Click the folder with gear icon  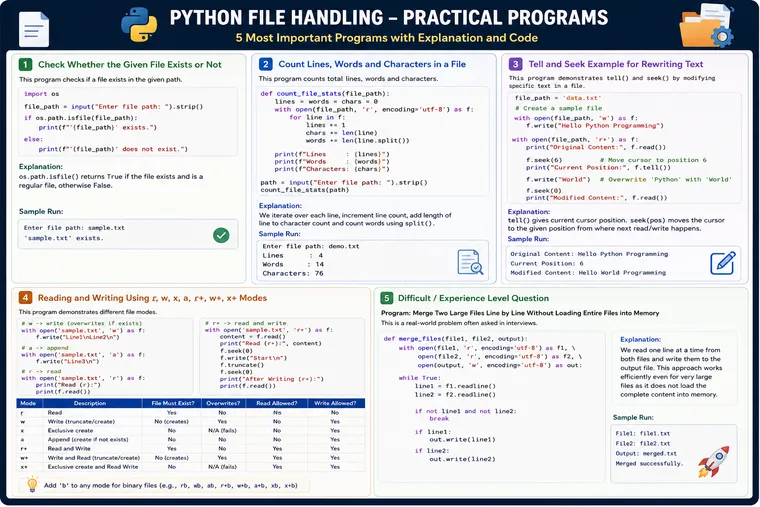(x=707, y=26)
